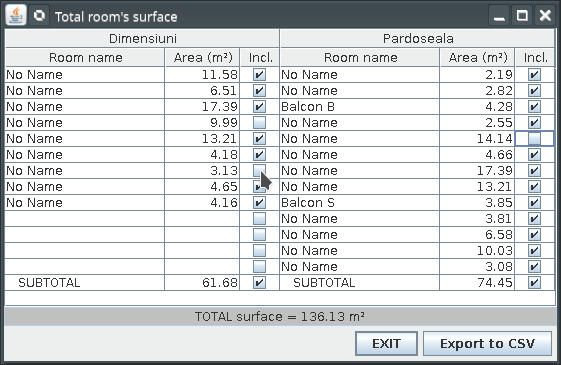This screenshot has height=365, width=561.
Task: Maximize the Total room's surface window
Action: coord(522,16)
